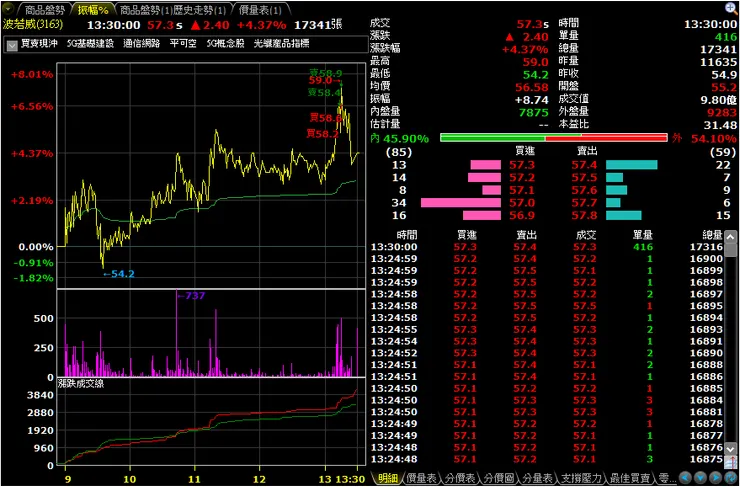Click the 總量 column header in tick list
The height and width of the screenshot is (487, 740).
(x=712, y=235)
